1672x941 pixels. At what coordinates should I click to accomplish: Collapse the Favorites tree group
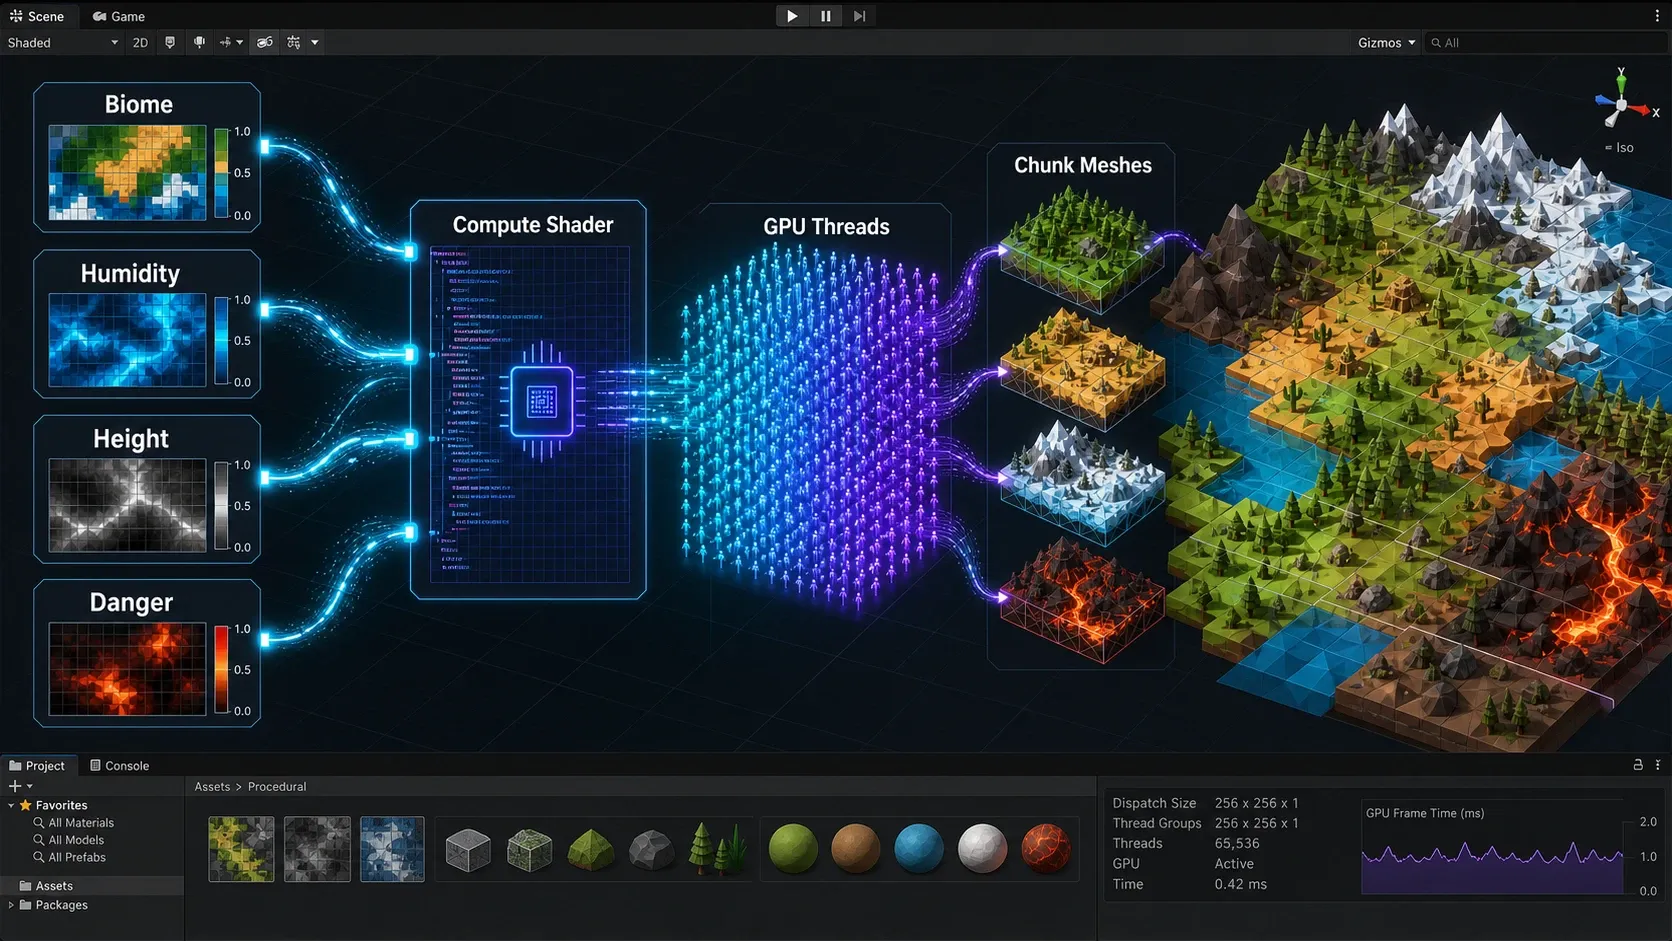click(x=11, y=805)
